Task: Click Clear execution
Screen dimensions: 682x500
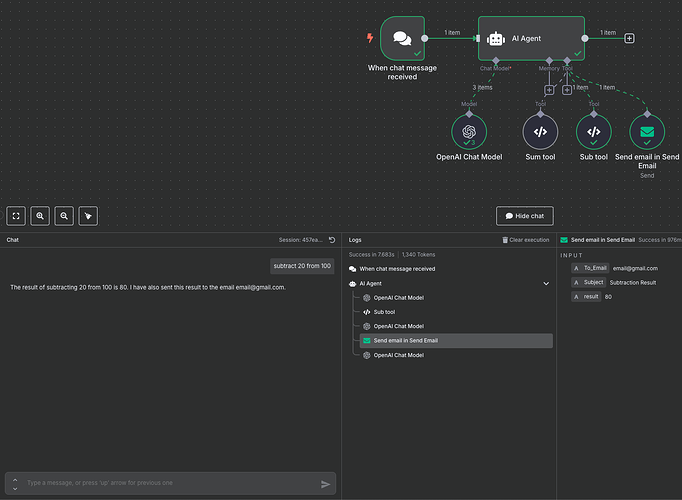Action: [x=525, y=240]
